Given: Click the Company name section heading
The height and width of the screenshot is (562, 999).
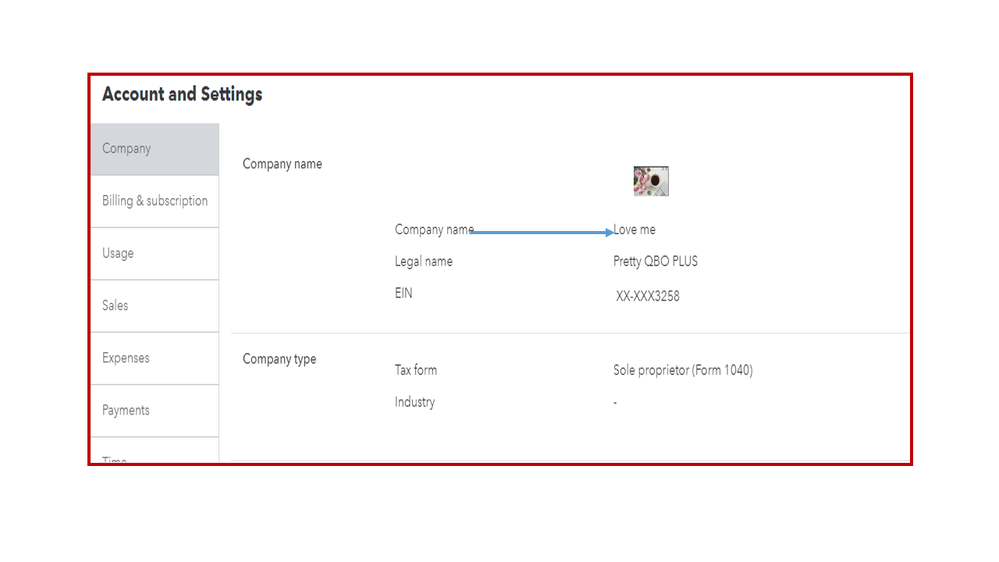Looking at the screenshot, I should [282, 164].
